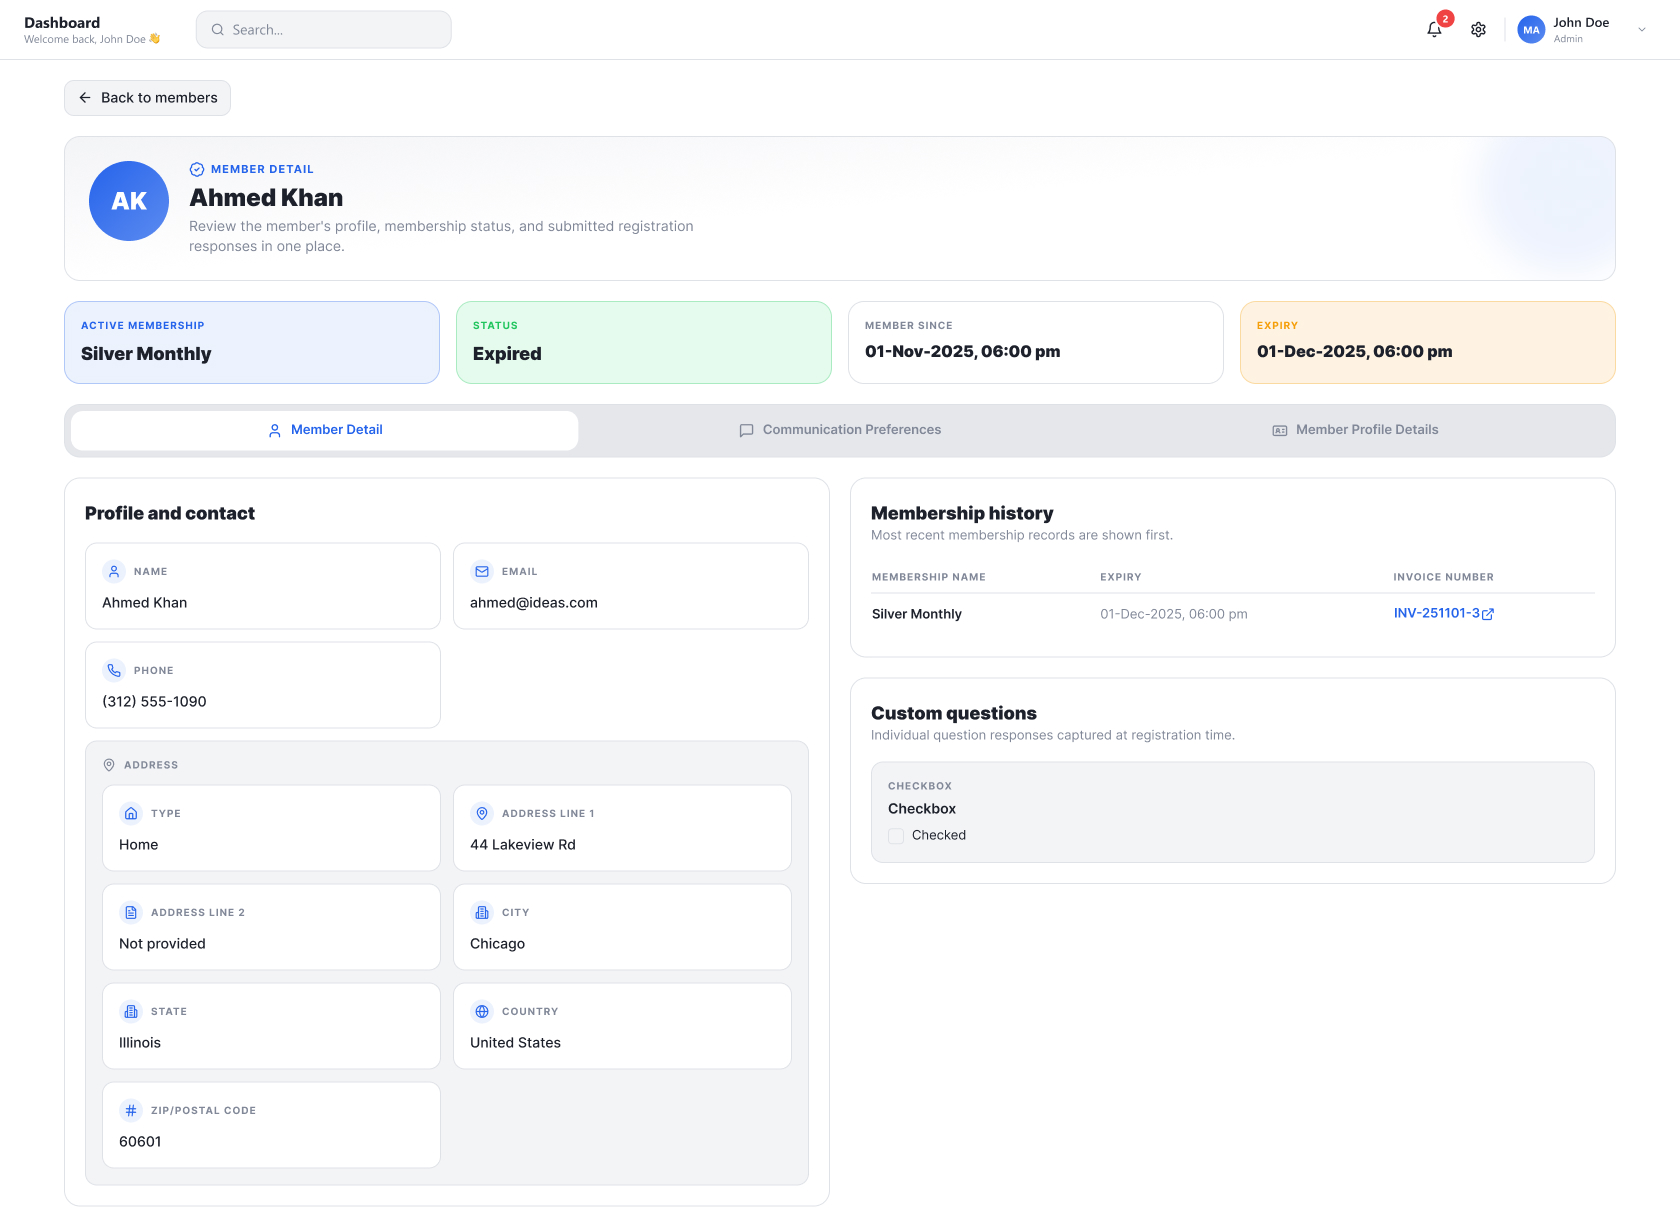The width and height of the screenshot is (1680, 1222).
Task: Click the envelope icon in the Email card
Action: [482, 571]
